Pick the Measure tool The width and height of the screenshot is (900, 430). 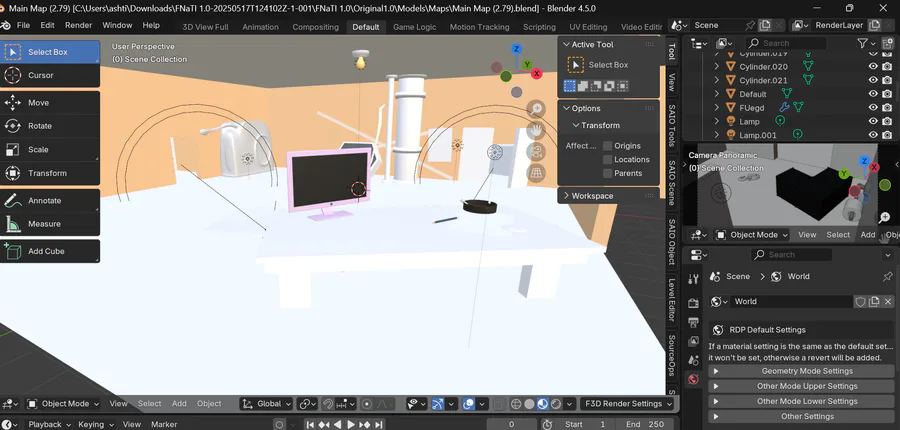50,224
